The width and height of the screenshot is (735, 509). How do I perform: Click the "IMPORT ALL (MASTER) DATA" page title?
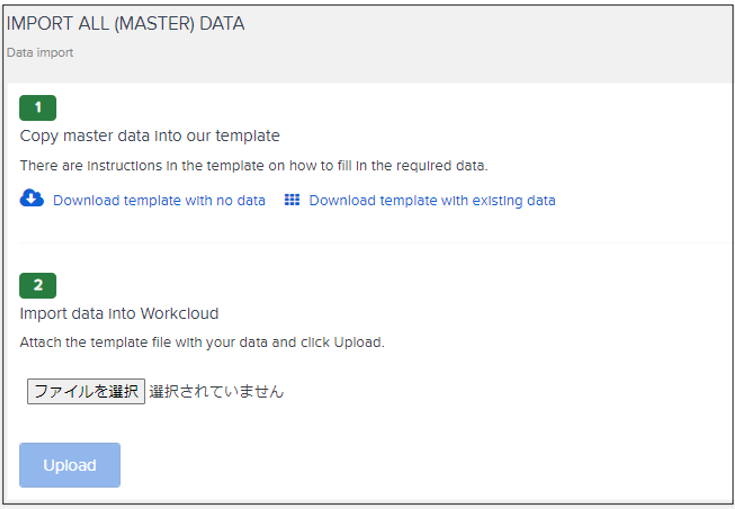pos(125,23)
